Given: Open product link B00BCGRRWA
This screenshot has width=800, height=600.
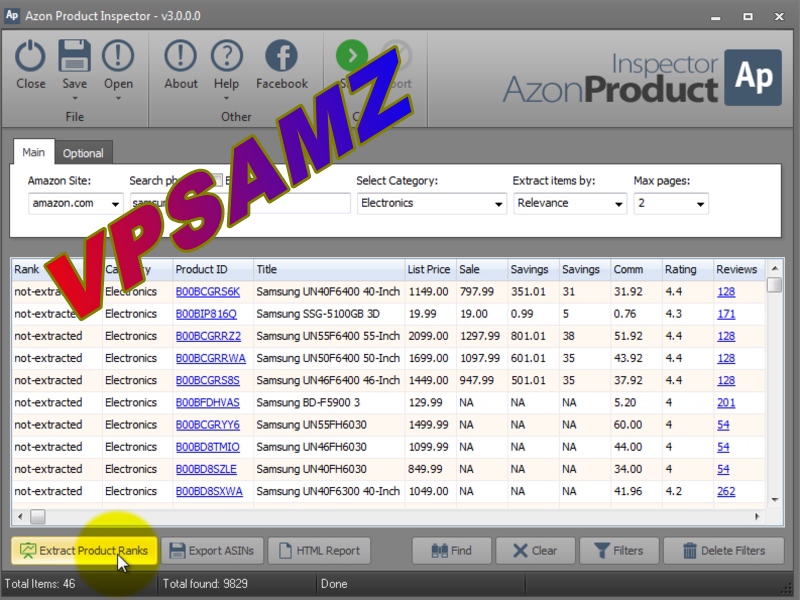Looking at the screenshot, I should click(211, 358).
